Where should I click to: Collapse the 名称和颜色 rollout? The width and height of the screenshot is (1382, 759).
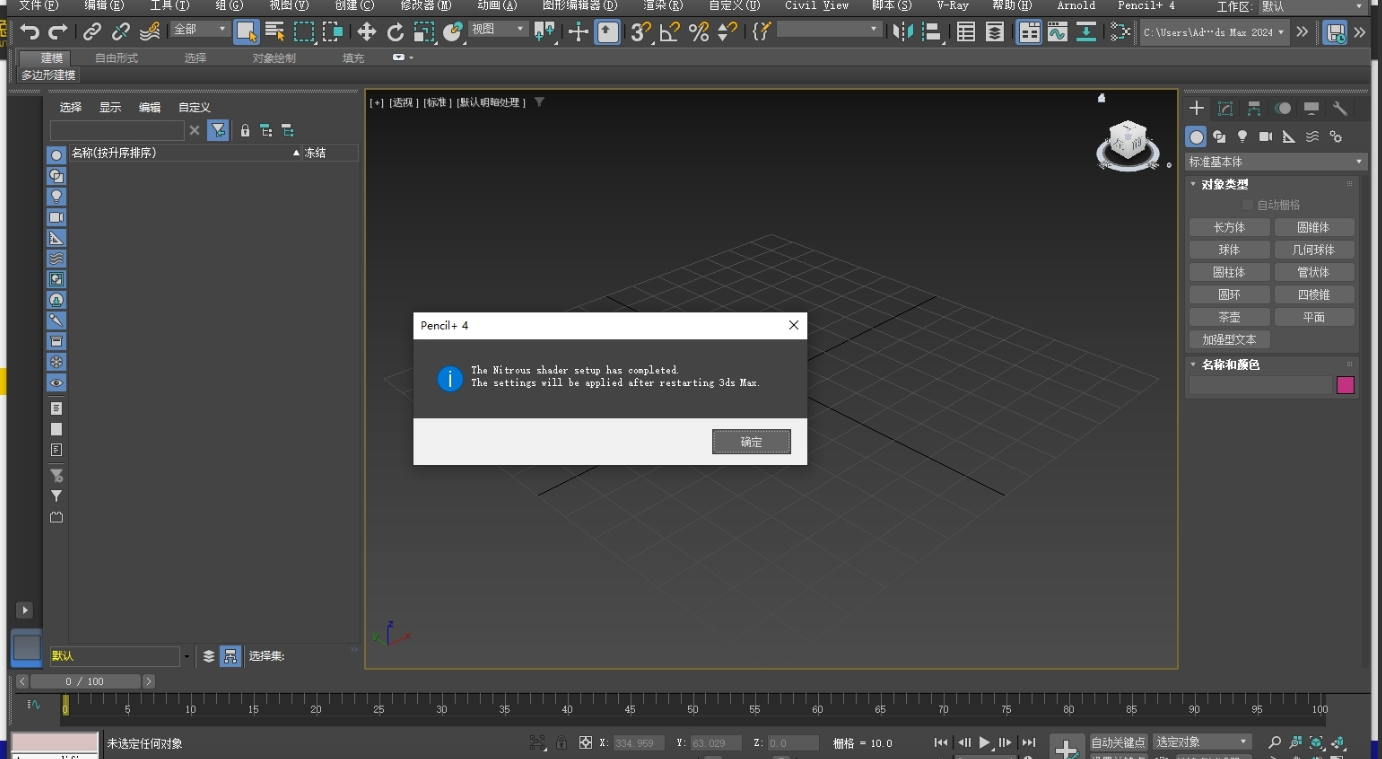tap(1230, 365)
